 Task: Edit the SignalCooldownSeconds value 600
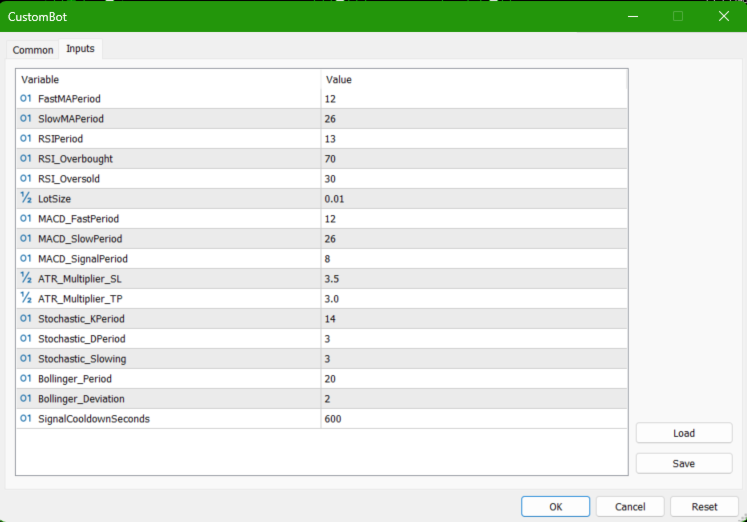click(x=474, y=419)
